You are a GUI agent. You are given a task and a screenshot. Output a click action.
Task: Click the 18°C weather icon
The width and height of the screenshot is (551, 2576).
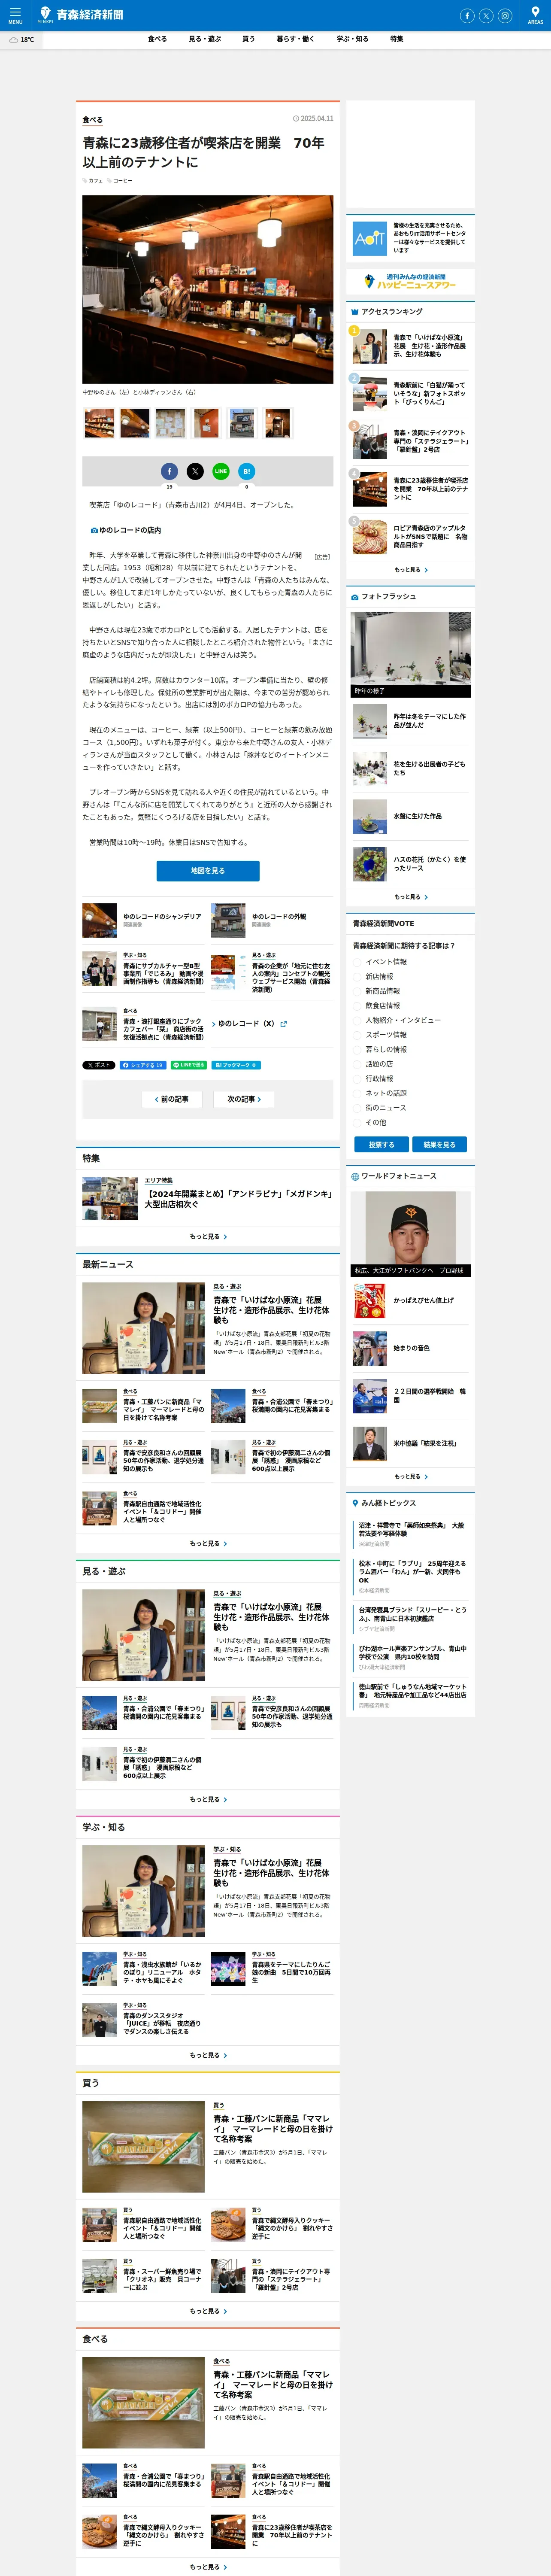[x=14, y=40]
